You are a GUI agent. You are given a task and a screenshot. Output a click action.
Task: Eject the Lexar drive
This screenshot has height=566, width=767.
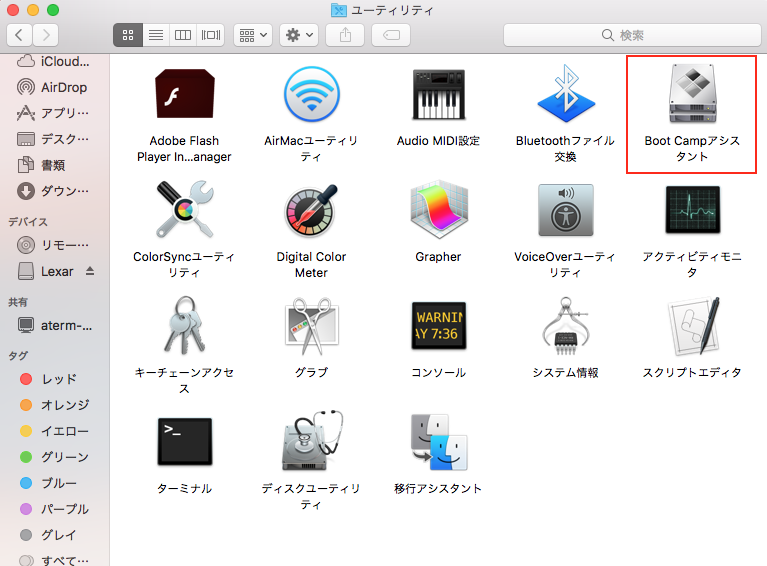point(90,271)
